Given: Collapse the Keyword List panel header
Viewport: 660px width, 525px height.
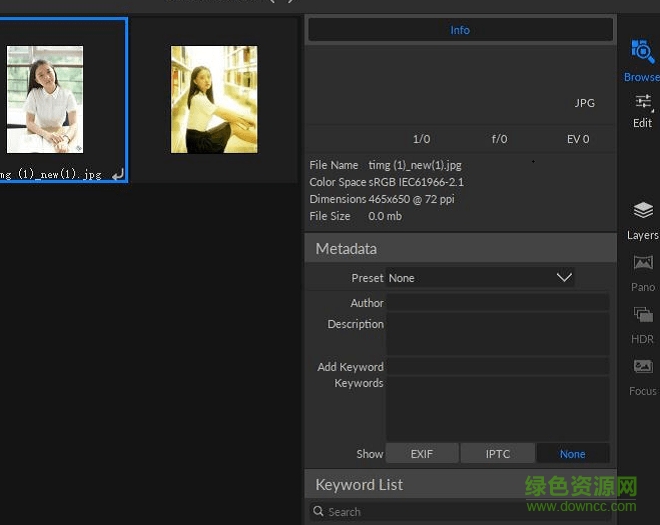Looking at the screenshot, I should click(460, 485).
